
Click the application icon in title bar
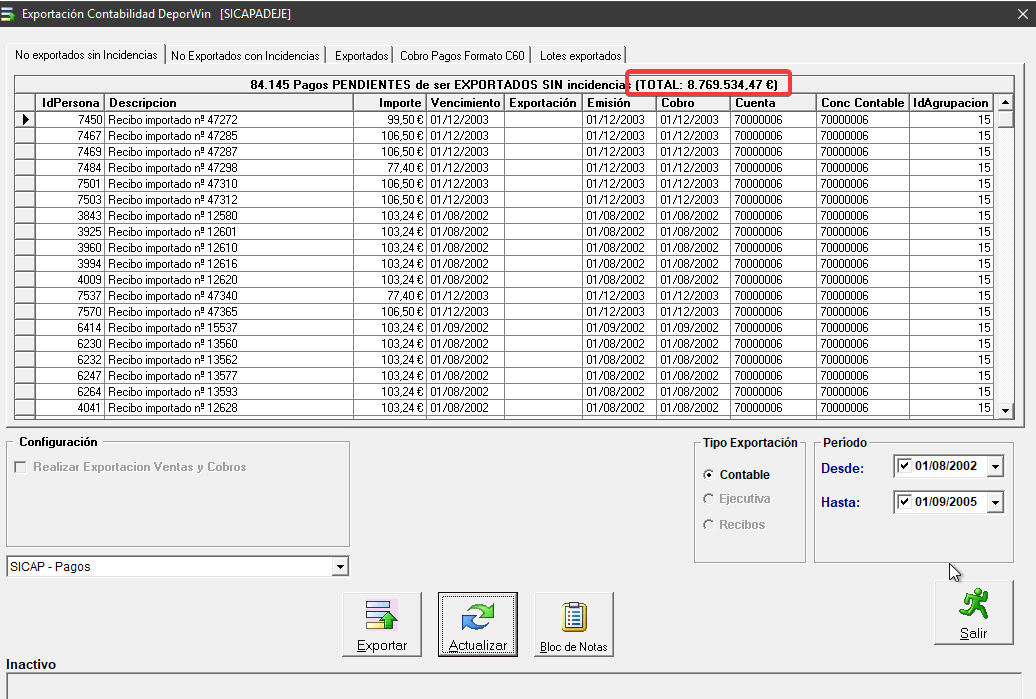(8, 13)
